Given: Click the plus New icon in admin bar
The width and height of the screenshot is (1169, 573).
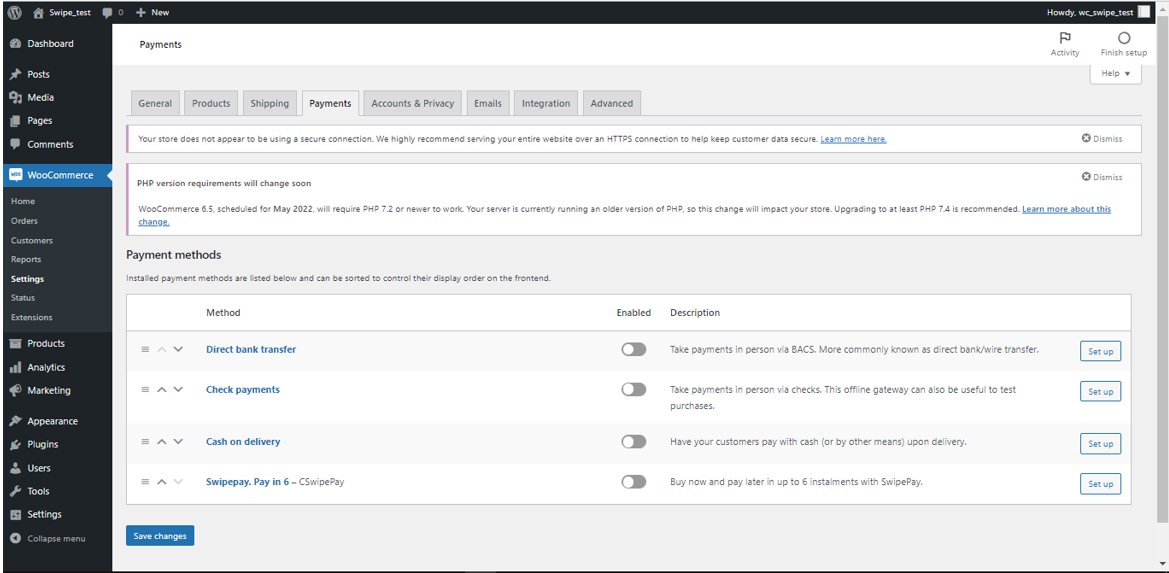Looking at the screenshot, I should (140, 13).
